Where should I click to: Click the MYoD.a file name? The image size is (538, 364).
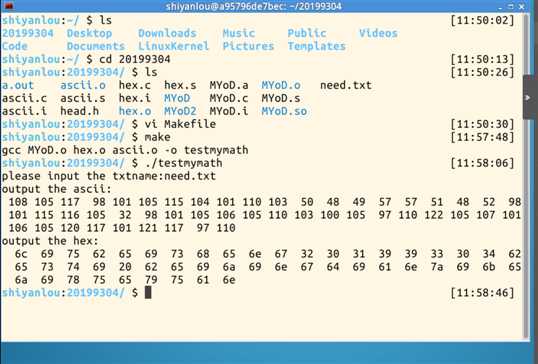pyautogui.click(x=229, y=85)
